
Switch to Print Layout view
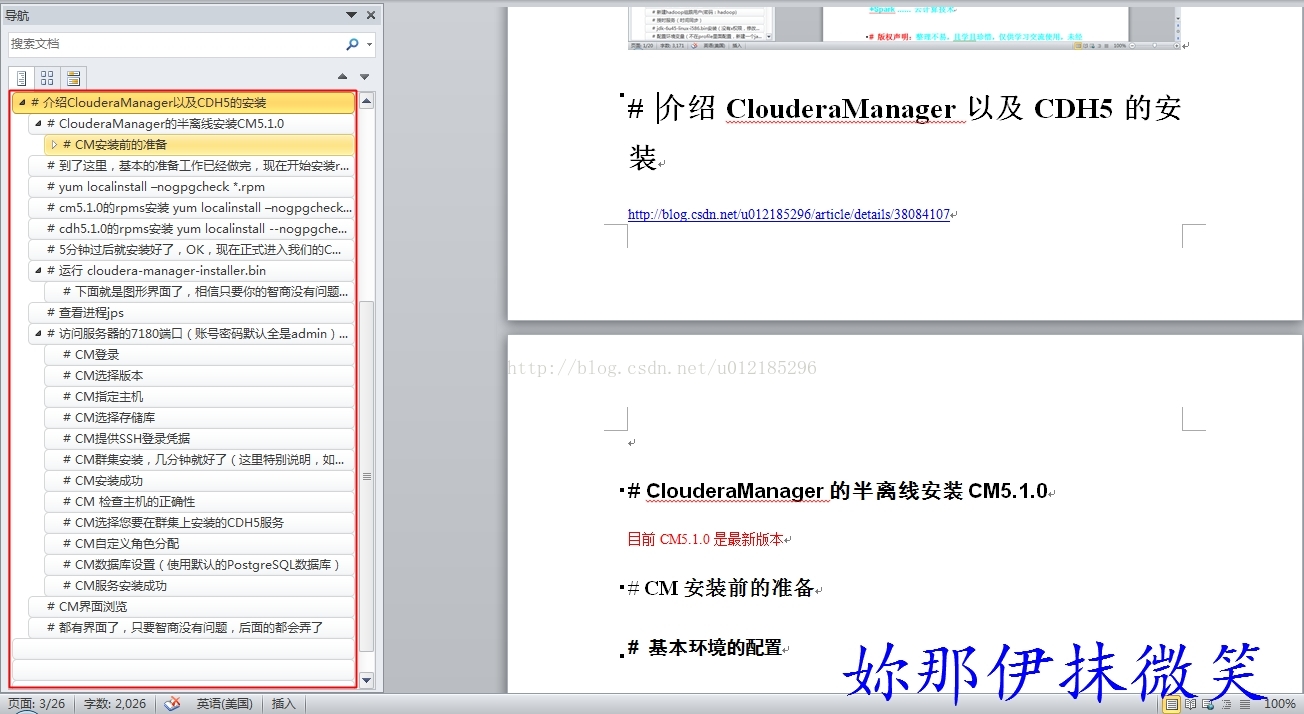click(x=1171, y=704)
